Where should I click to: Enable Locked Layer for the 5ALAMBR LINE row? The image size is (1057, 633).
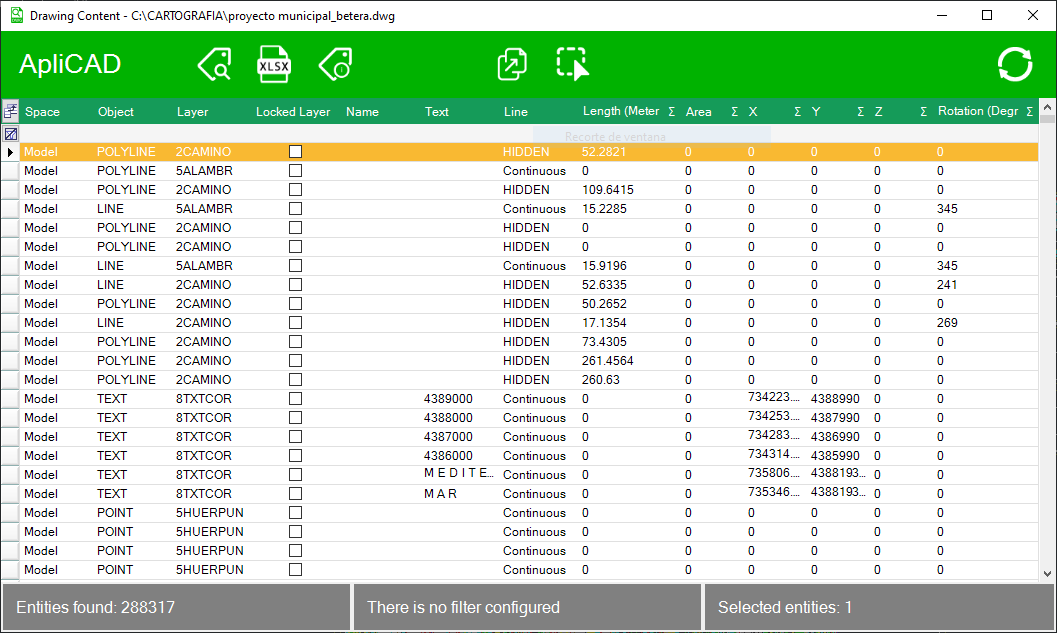pyautogui.click(x=295, y=208)
